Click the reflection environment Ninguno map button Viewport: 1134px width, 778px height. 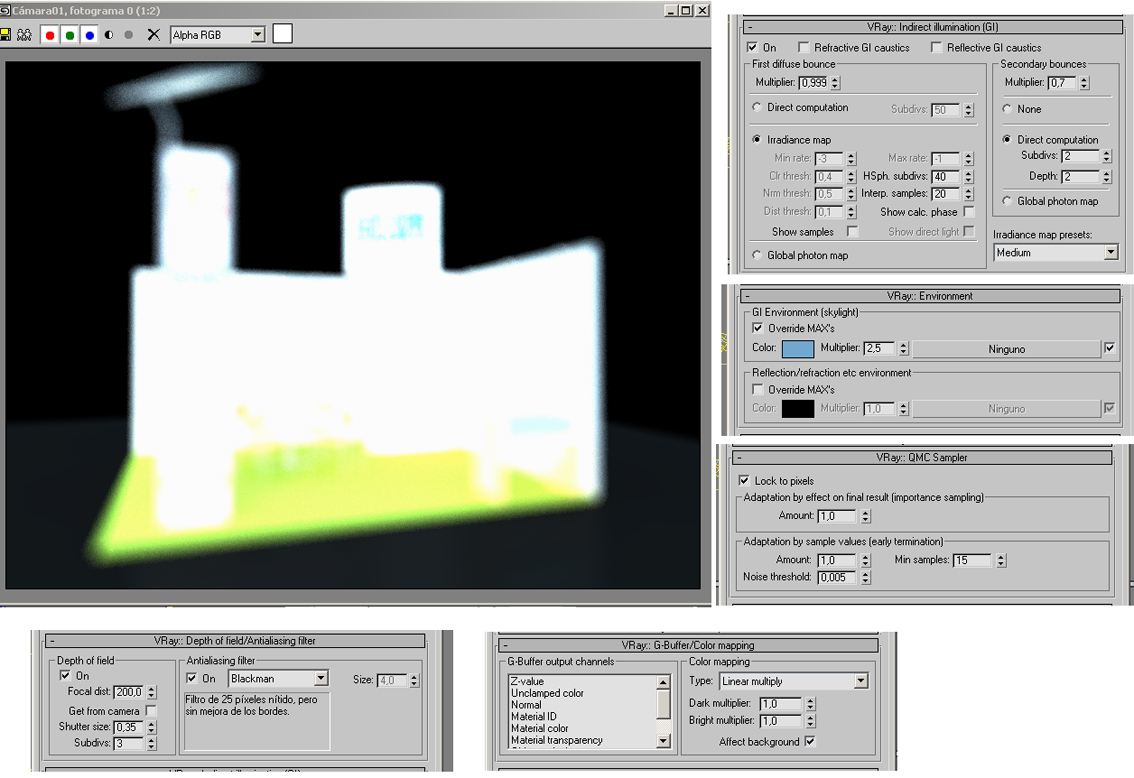point(1007,409)
